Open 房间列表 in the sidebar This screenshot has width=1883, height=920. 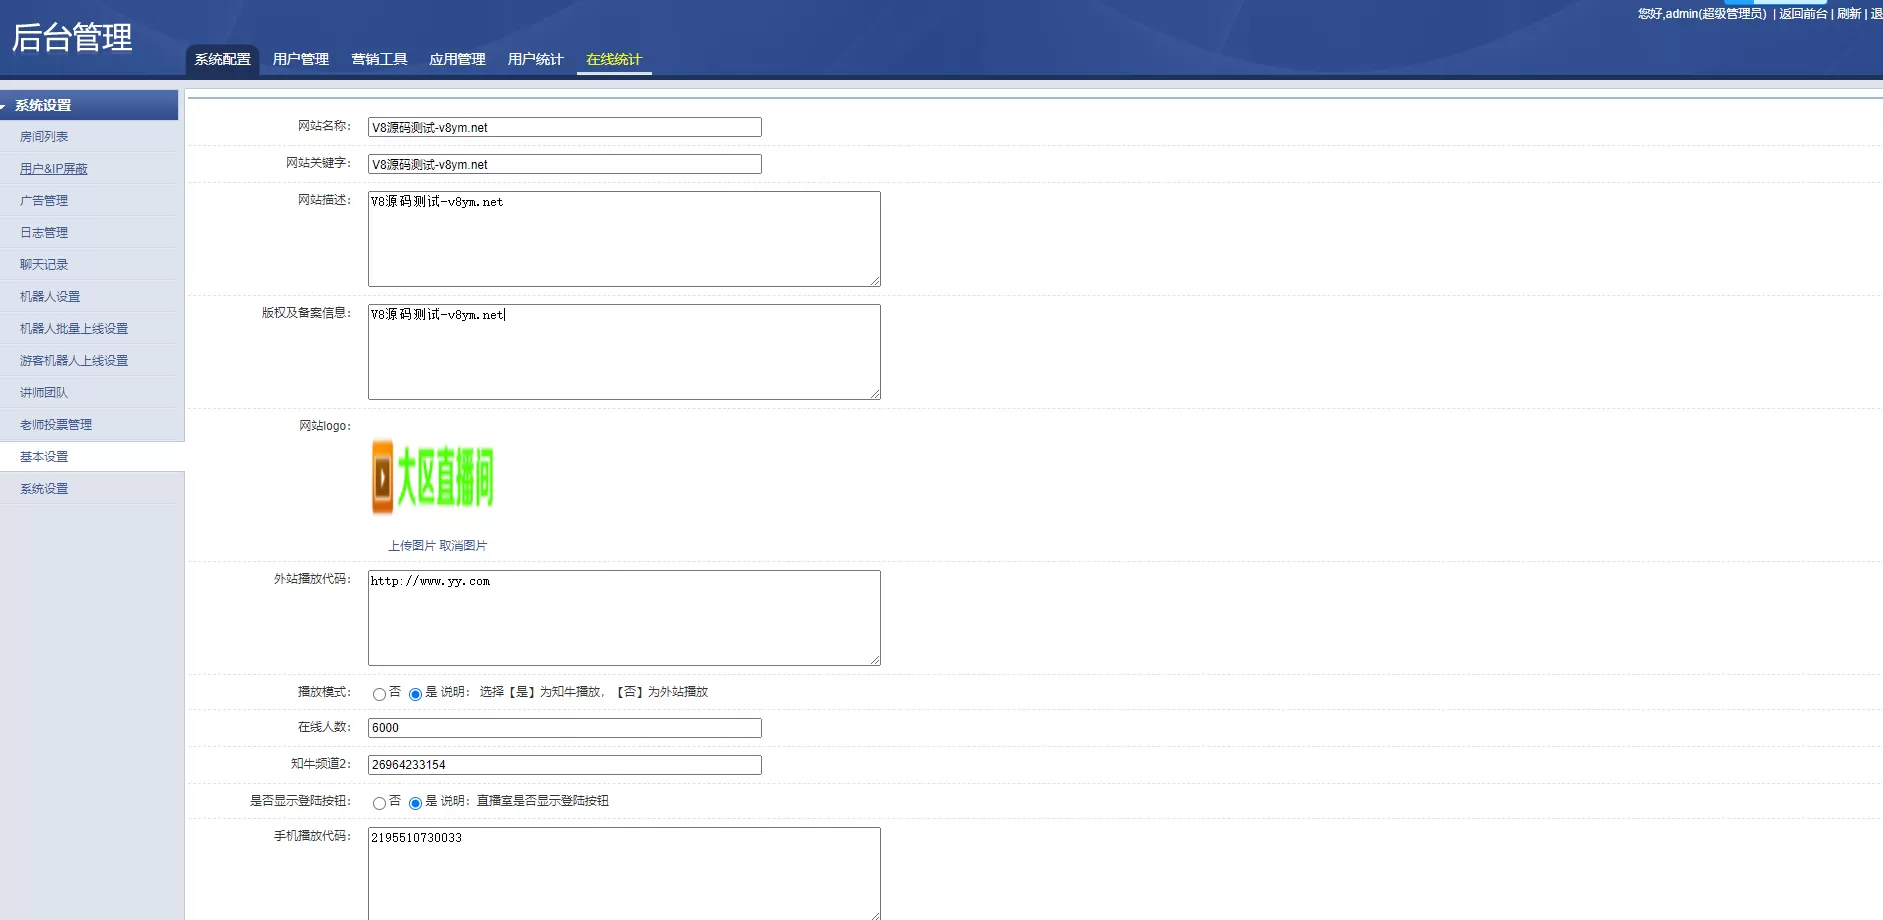click(44, 137)
